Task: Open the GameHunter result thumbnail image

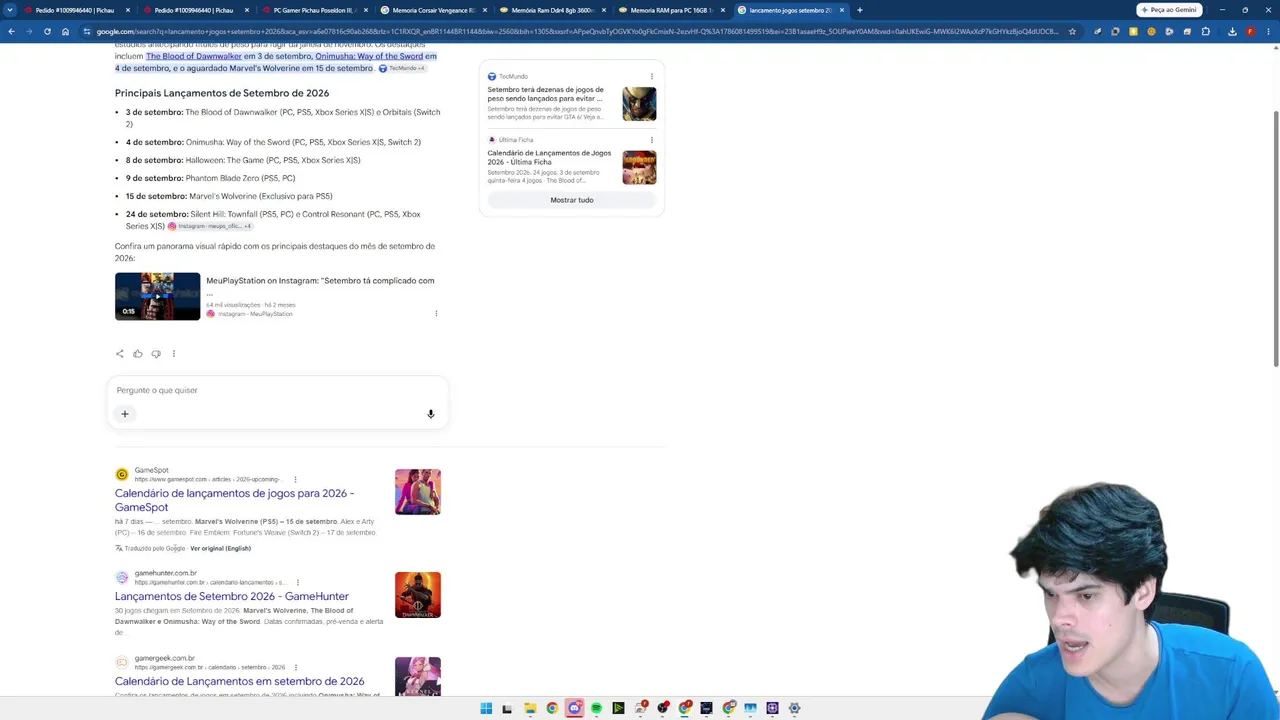Action: (418, 595)
